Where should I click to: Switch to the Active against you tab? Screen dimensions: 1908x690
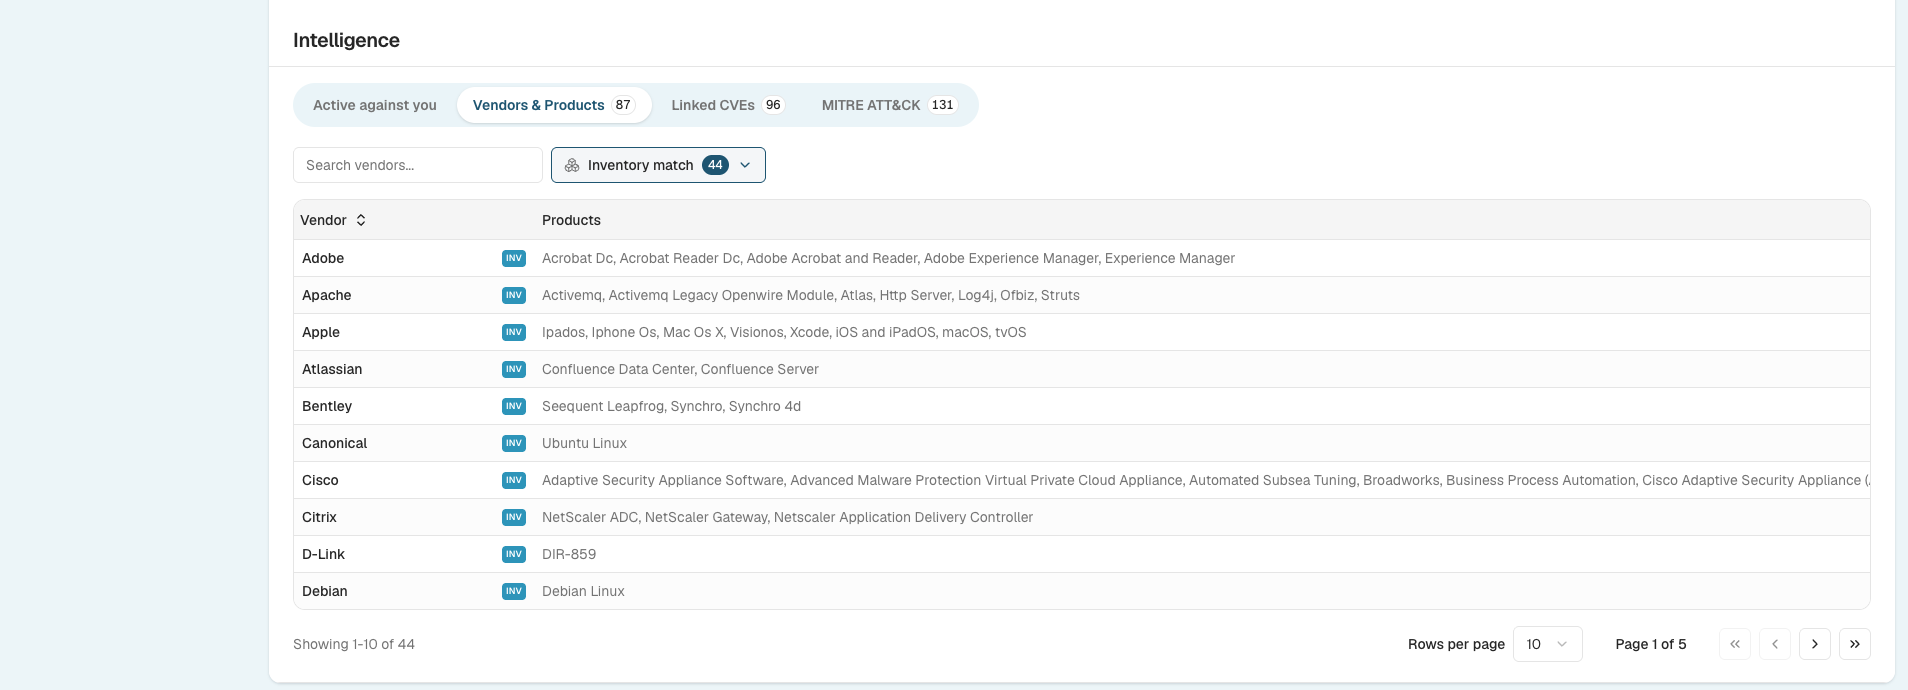tap(375, 105)
